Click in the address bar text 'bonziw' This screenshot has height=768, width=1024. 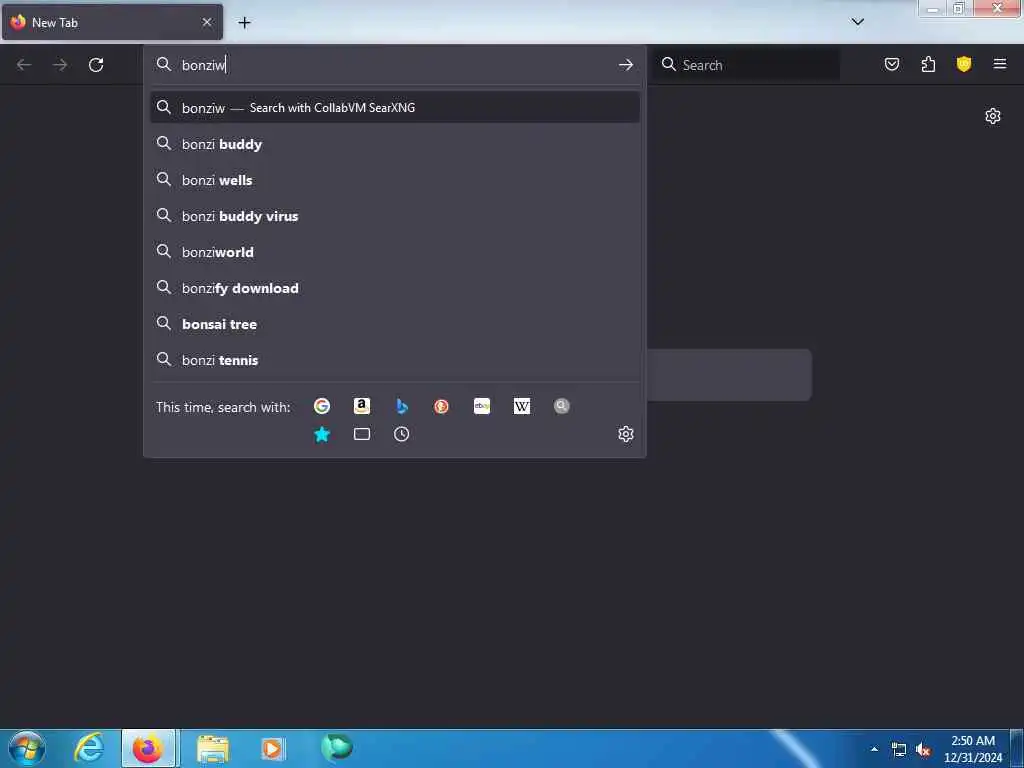[204, 65]
